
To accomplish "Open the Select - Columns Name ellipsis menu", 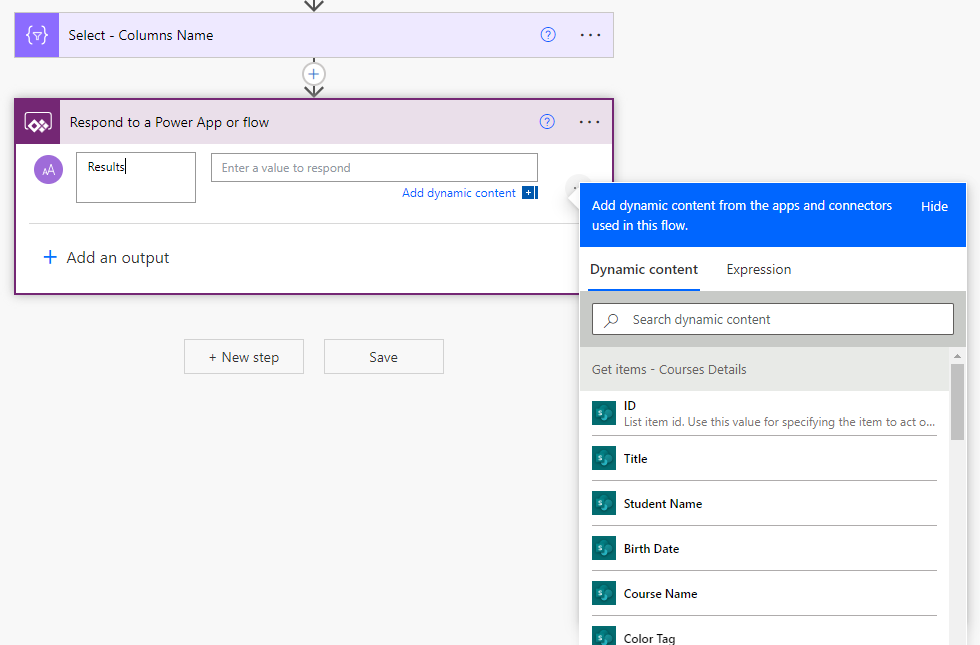I will pyautogui.click(x=591, y=35).
